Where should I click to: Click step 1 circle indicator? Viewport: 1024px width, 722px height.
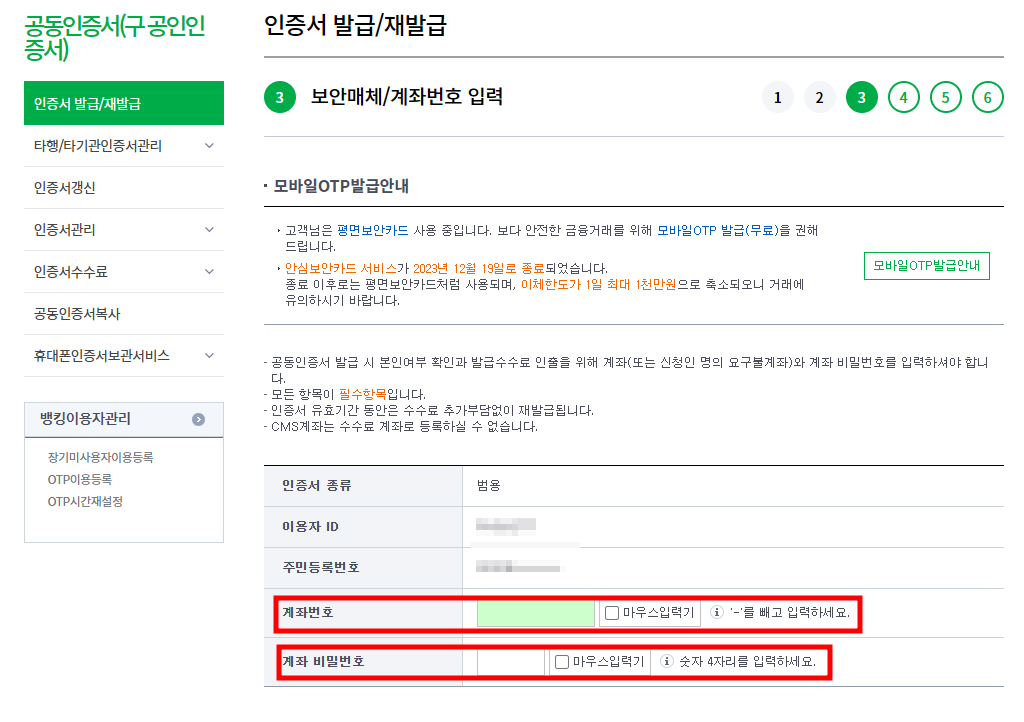tap(777, 97)
